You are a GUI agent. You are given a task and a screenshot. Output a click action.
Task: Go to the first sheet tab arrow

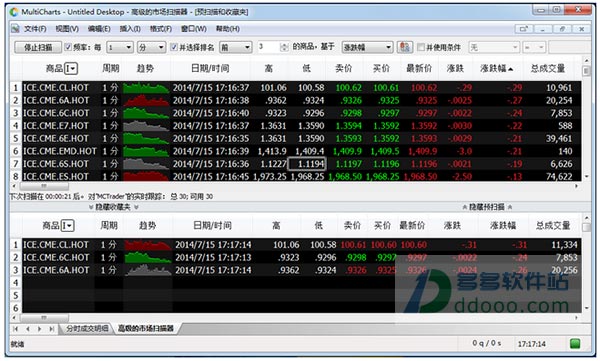pos(16,329)
